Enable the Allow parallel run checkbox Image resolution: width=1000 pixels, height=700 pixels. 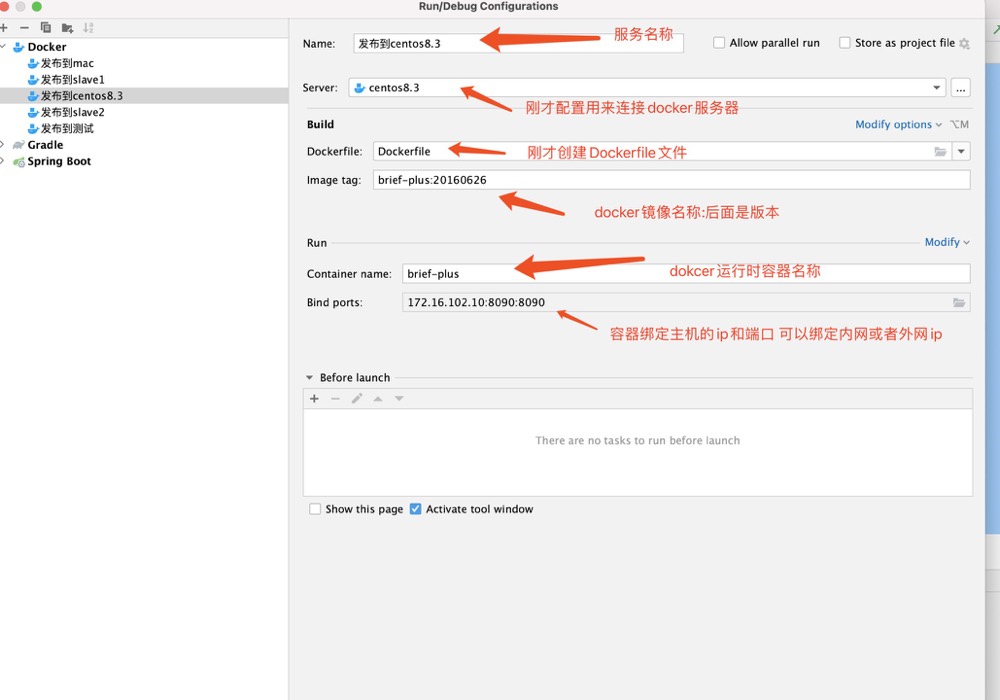(x=719, y=43)
